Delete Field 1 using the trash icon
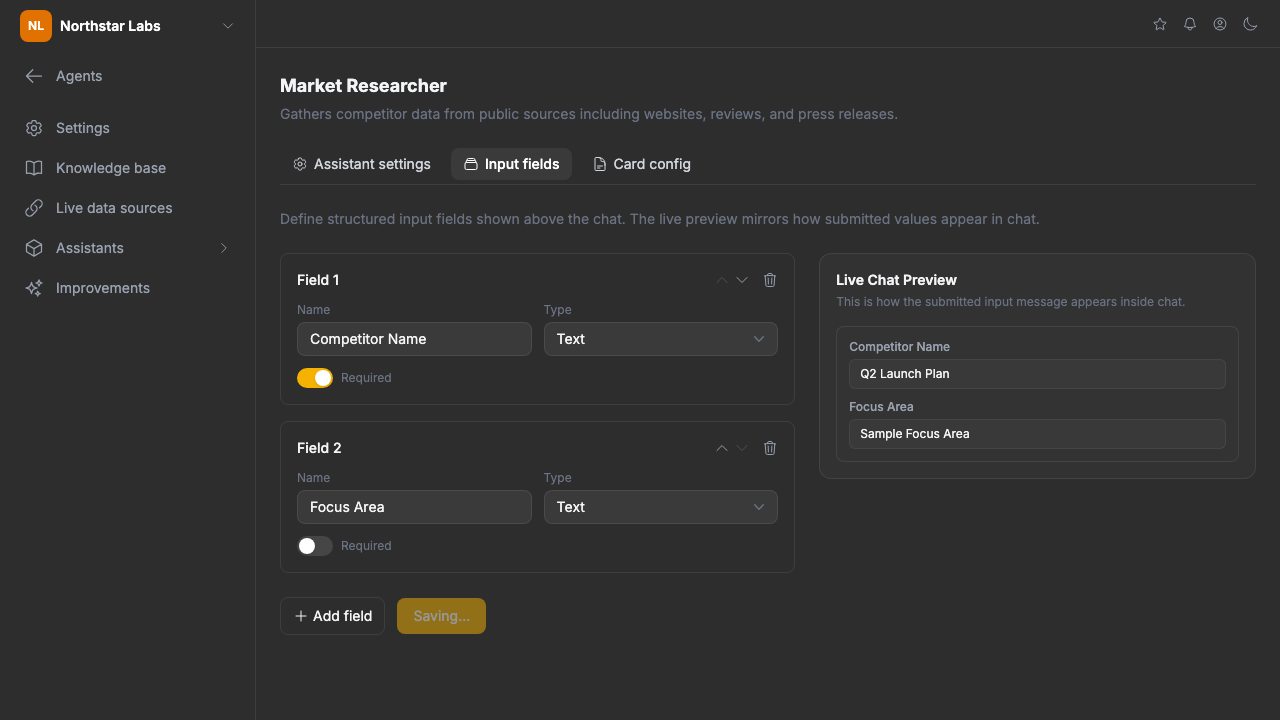This screenshot has height=720, width=1280. [x=770, y=280]
